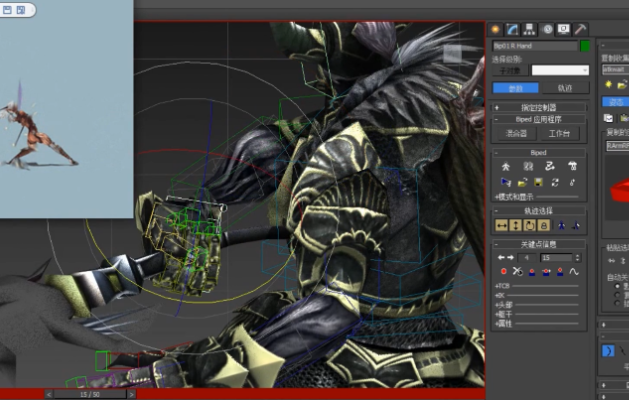Select the Body Rotation track icon

[530, 225]
